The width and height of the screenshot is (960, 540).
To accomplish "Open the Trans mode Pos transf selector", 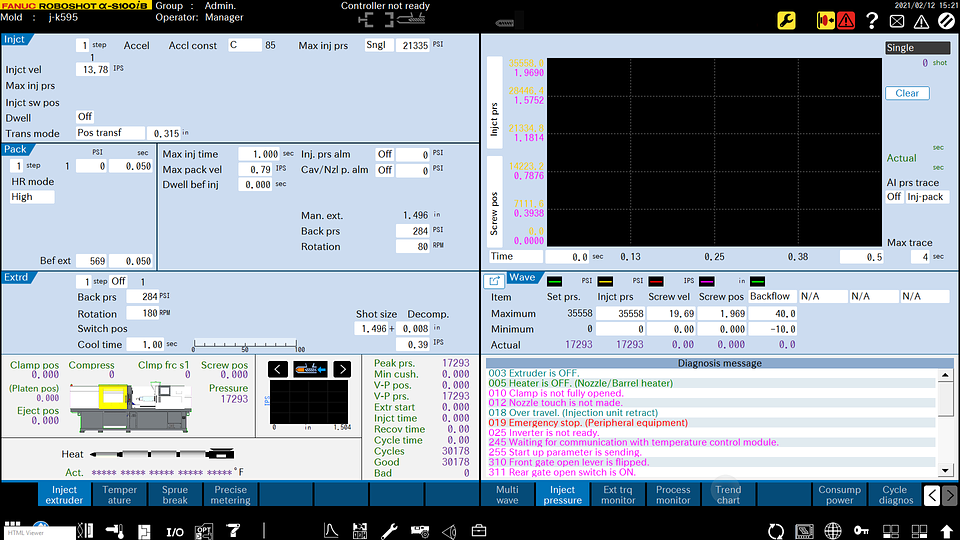I will [x=110, y=133].
